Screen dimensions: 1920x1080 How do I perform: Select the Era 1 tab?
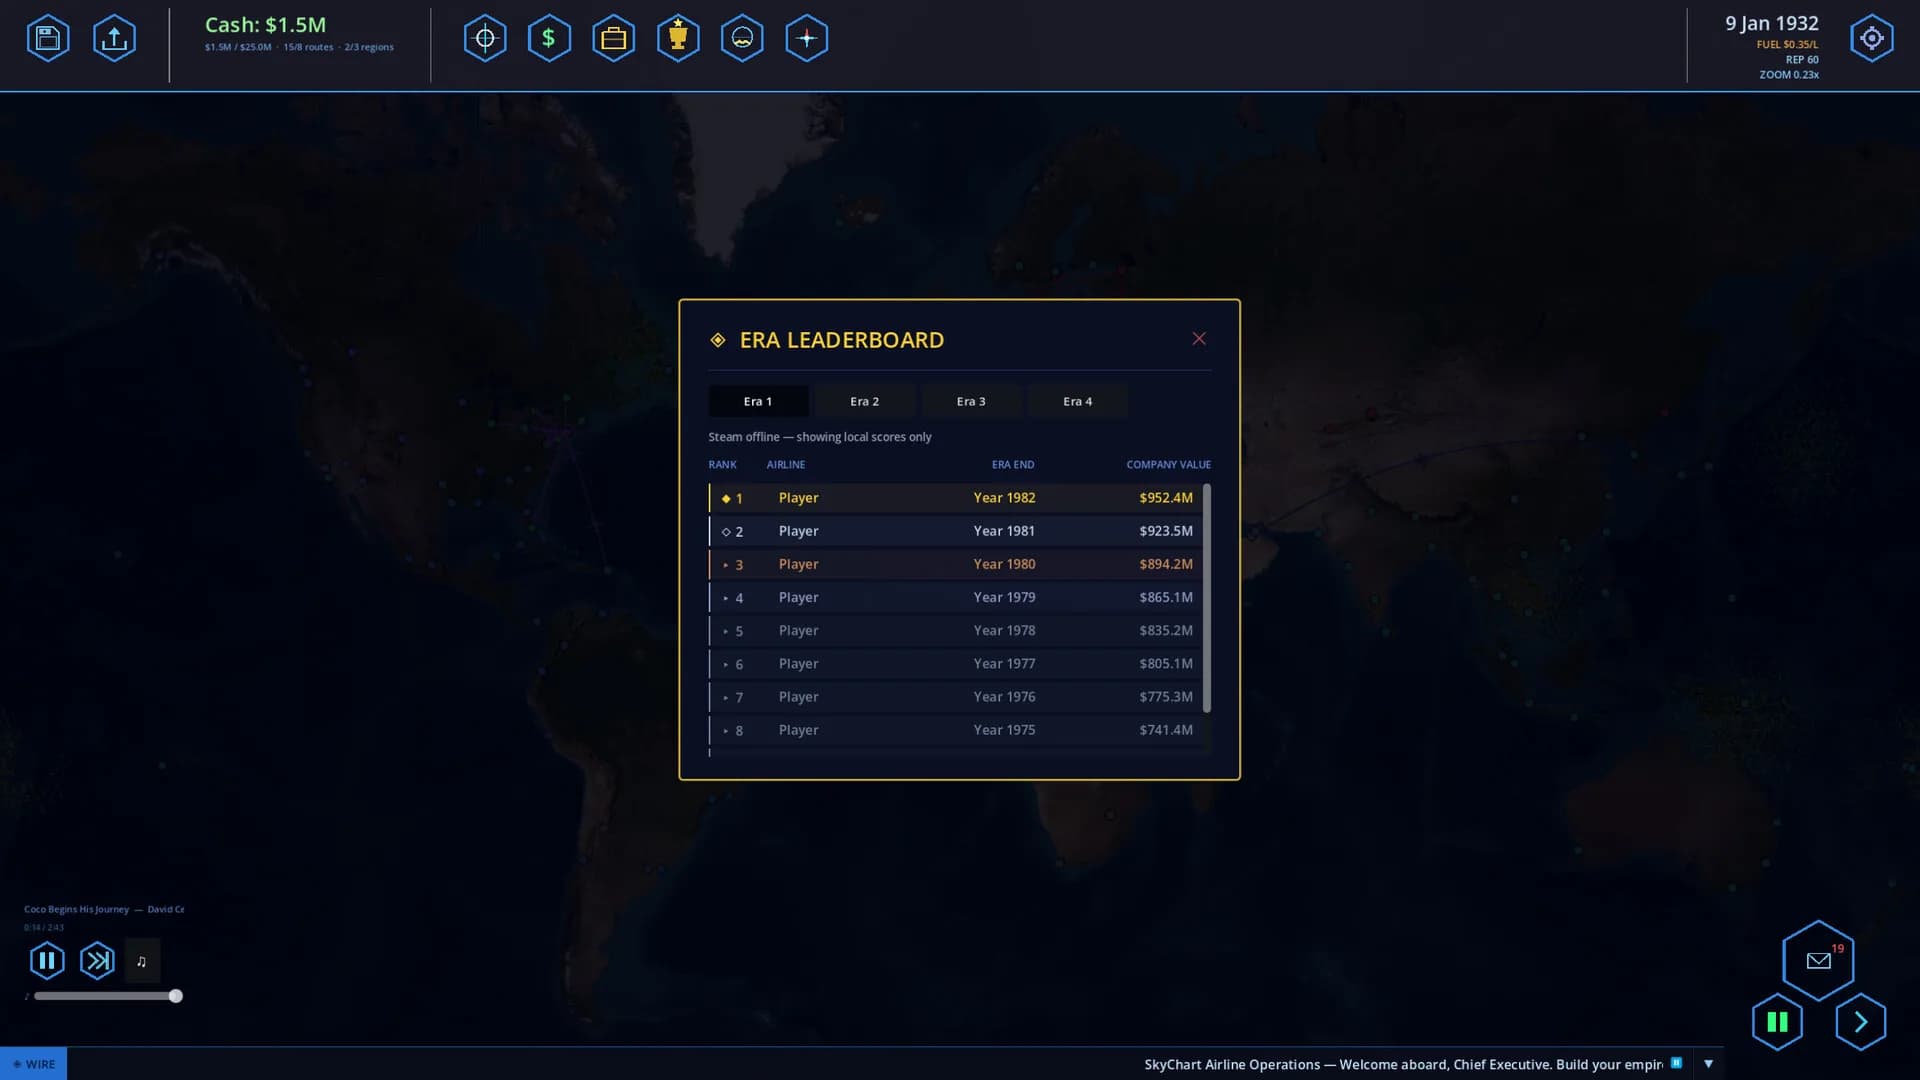758,401
